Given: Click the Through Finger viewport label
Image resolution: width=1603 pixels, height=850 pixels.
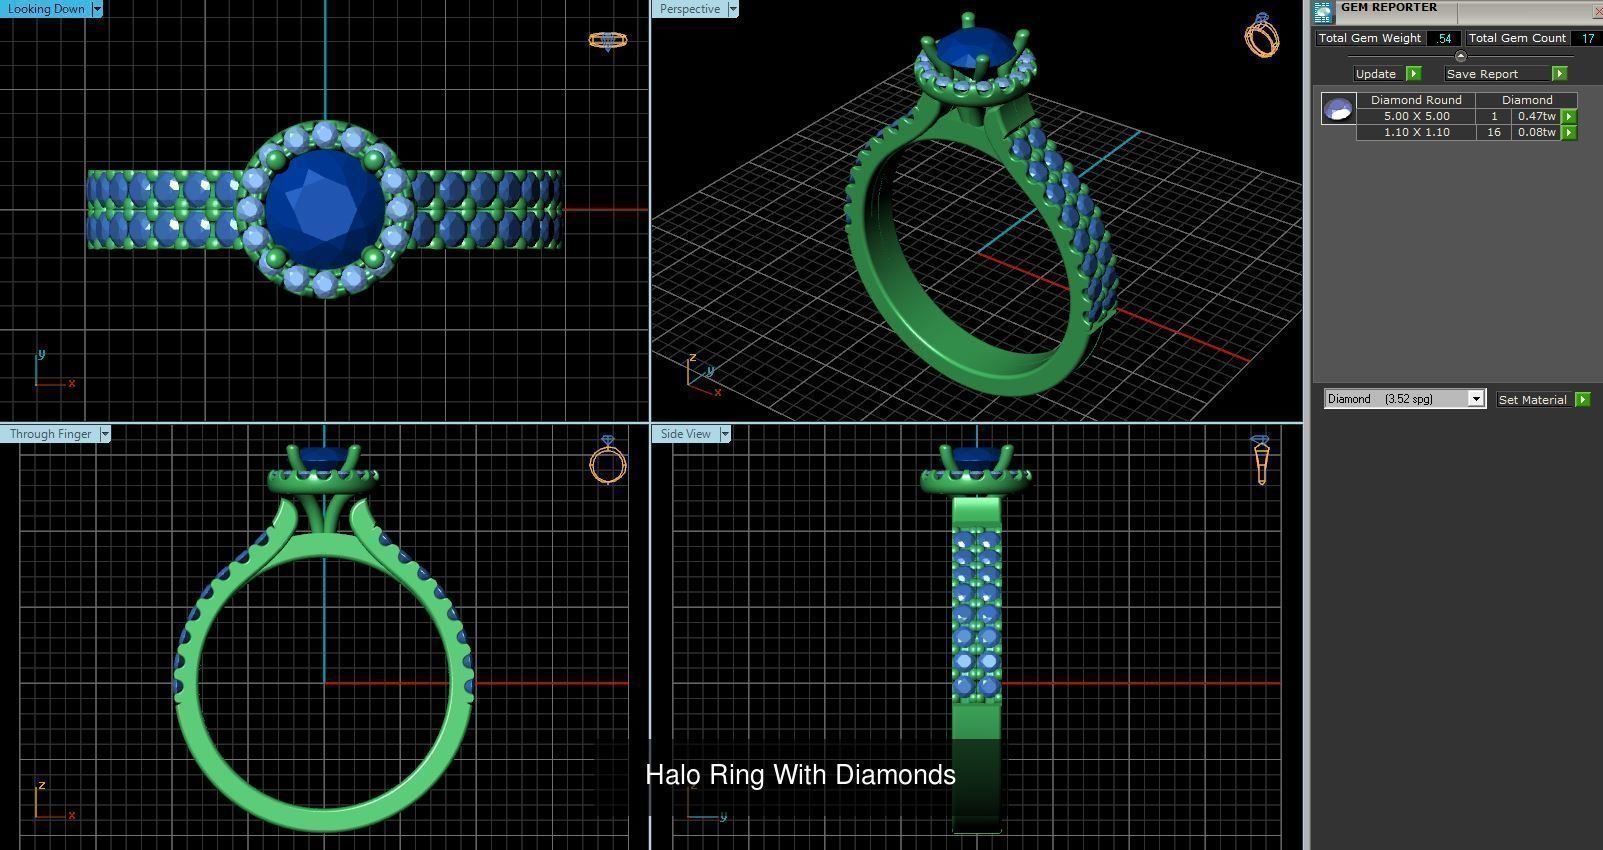Looking at the screenshot, I should pyautogui.click(x=50, y=434).
